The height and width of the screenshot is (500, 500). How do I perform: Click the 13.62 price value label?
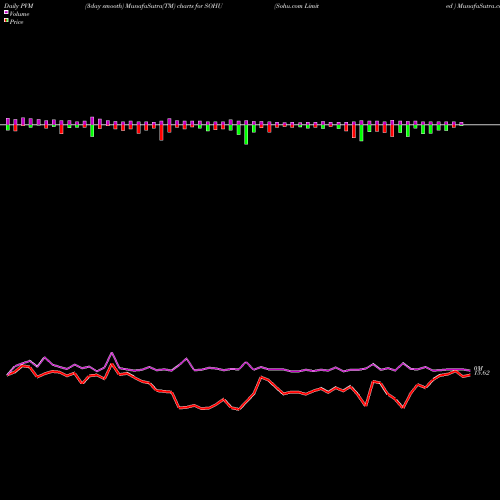pos(482,373)
